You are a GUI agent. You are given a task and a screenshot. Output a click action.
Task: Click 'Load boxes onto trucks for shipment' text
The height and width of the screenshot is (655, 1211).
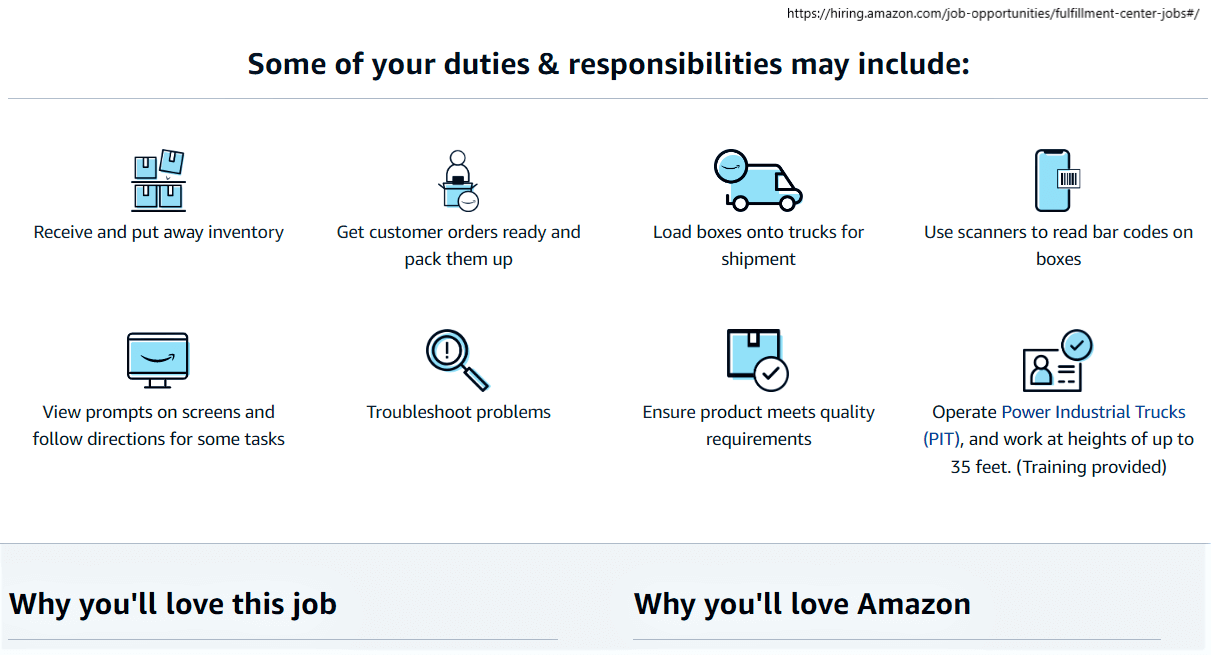[x=758, y=245]
